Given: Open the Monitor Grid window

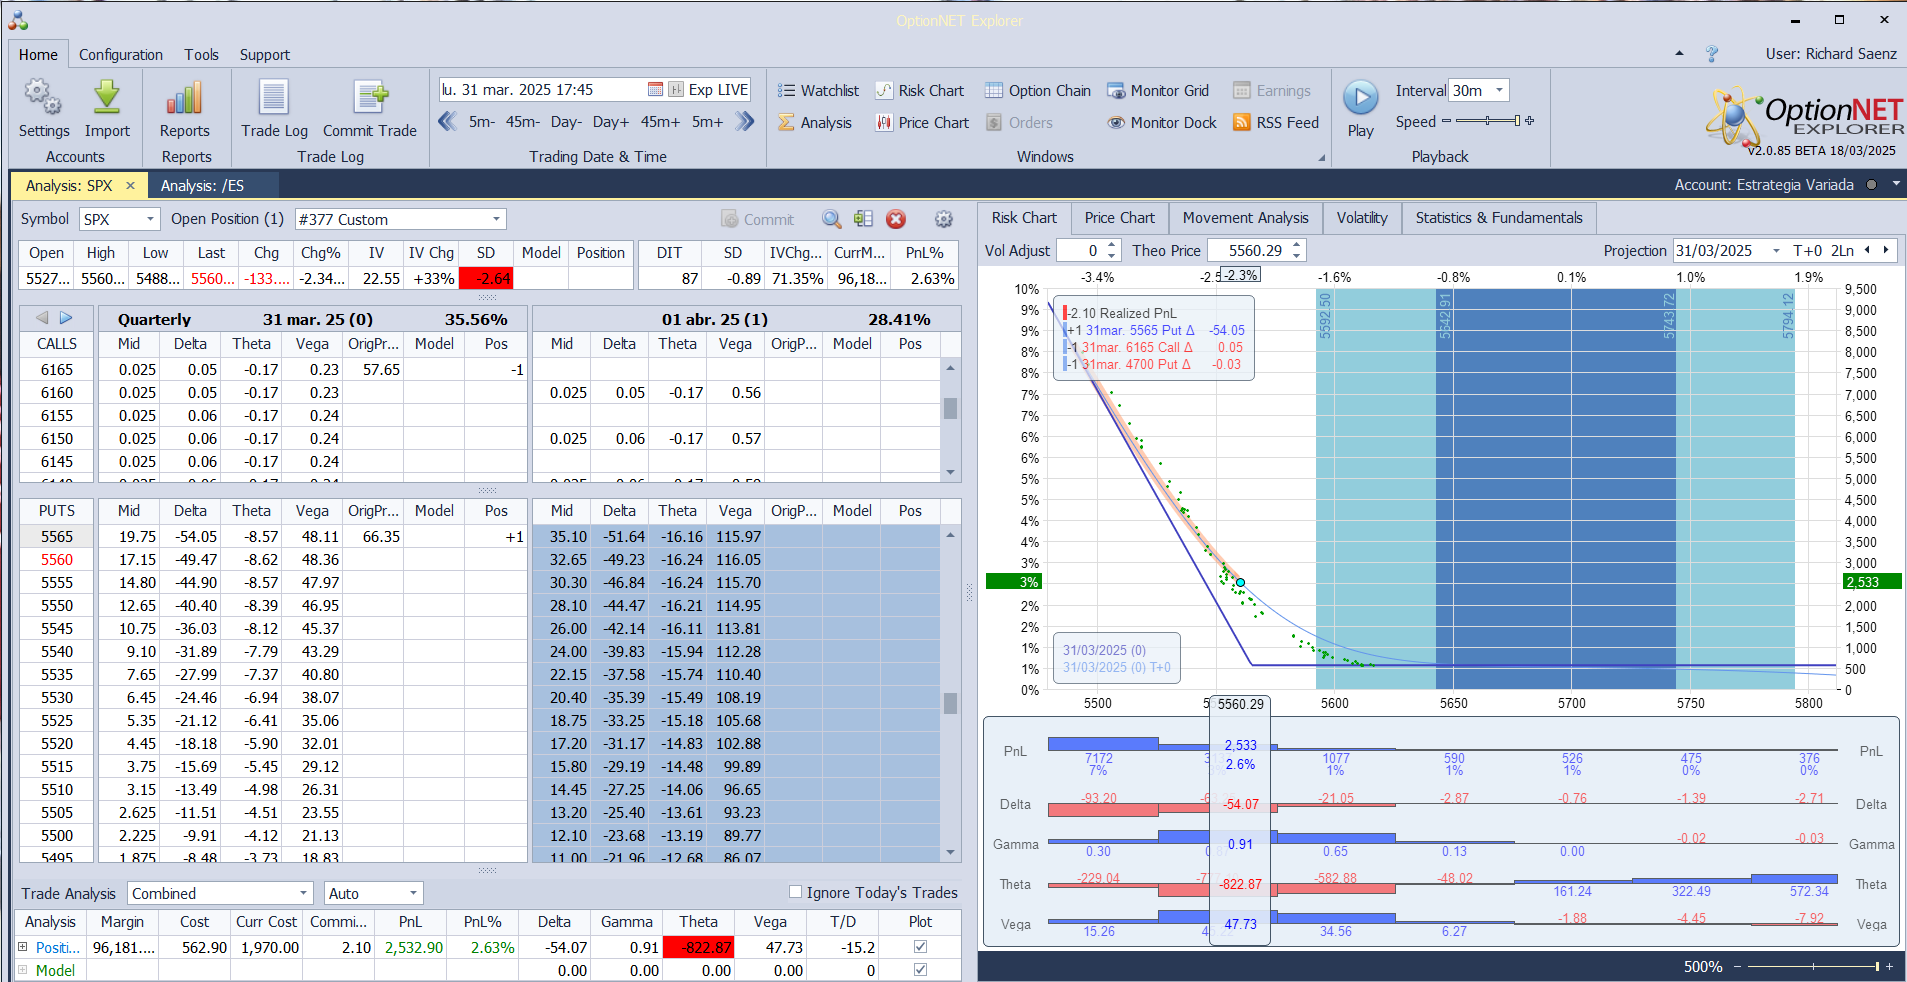Looking at the screenshot, I should (x=1158, y=90).
